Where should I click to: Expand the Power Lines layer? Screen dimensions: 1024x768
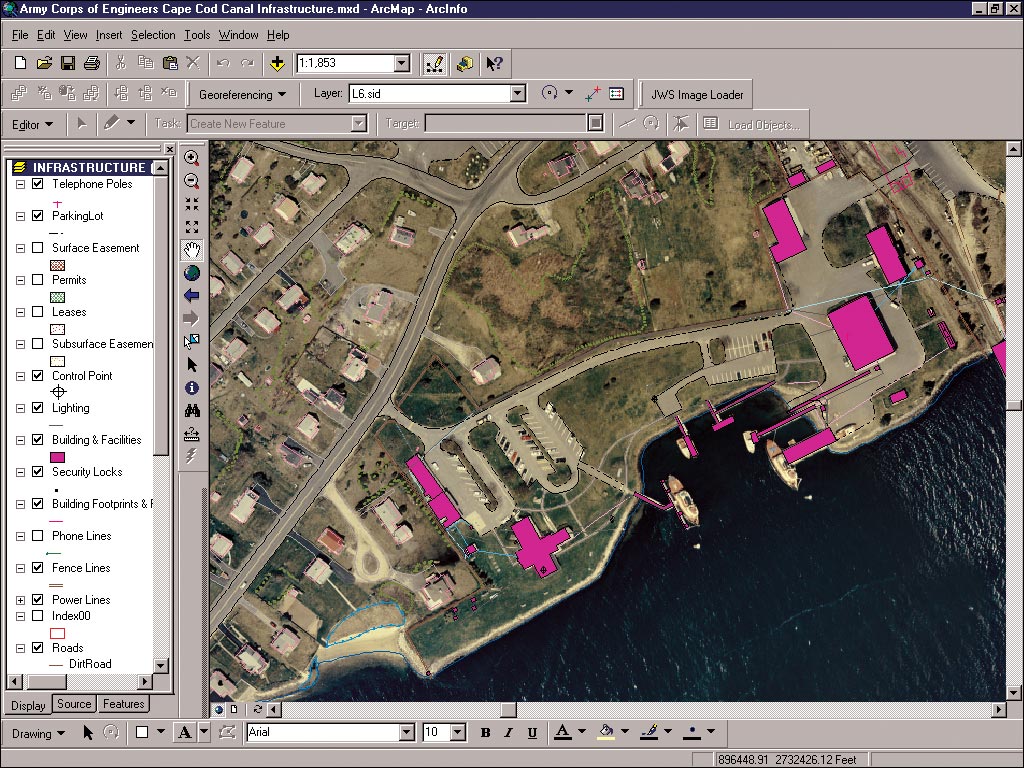pos(21,600)
